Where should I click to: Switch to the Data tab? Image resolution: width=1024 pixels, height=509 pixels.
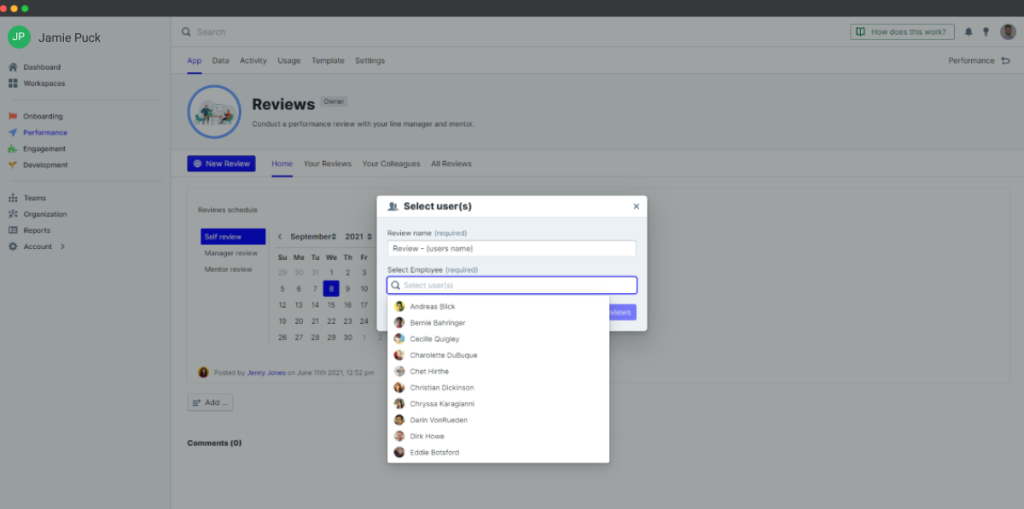click(x=221, y=61)
